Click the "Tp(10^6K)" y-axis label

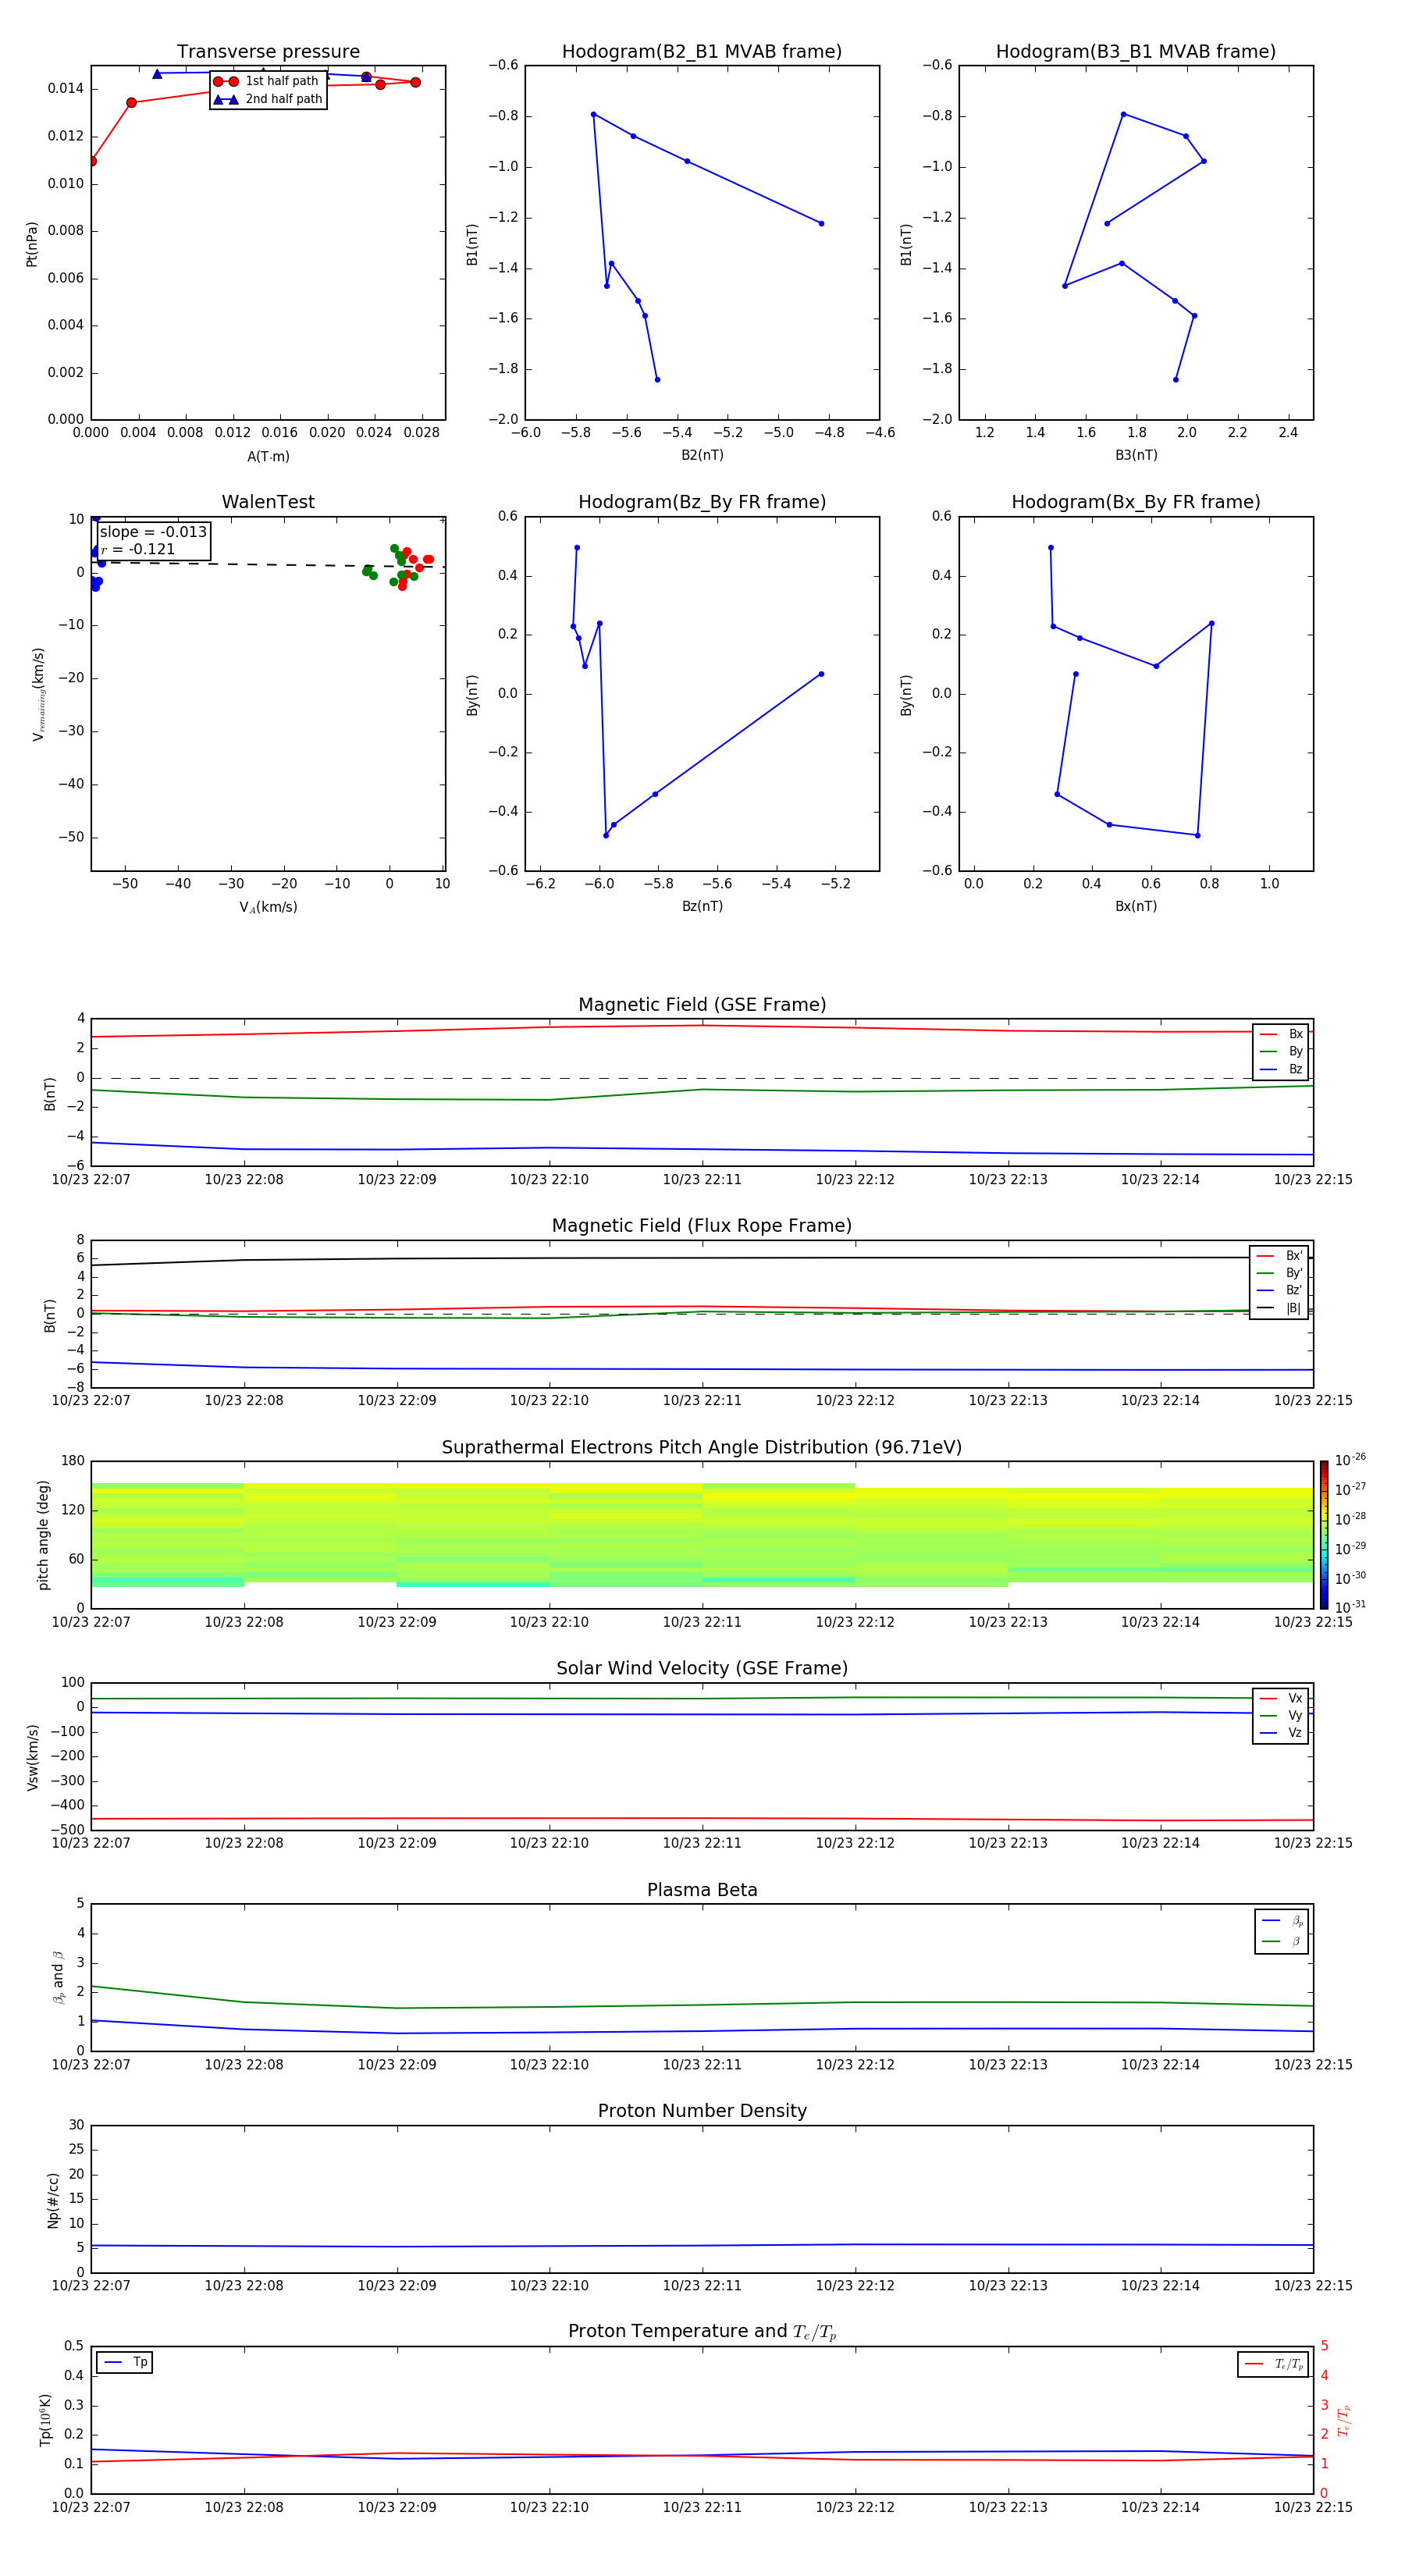(x=45, y=2420)
